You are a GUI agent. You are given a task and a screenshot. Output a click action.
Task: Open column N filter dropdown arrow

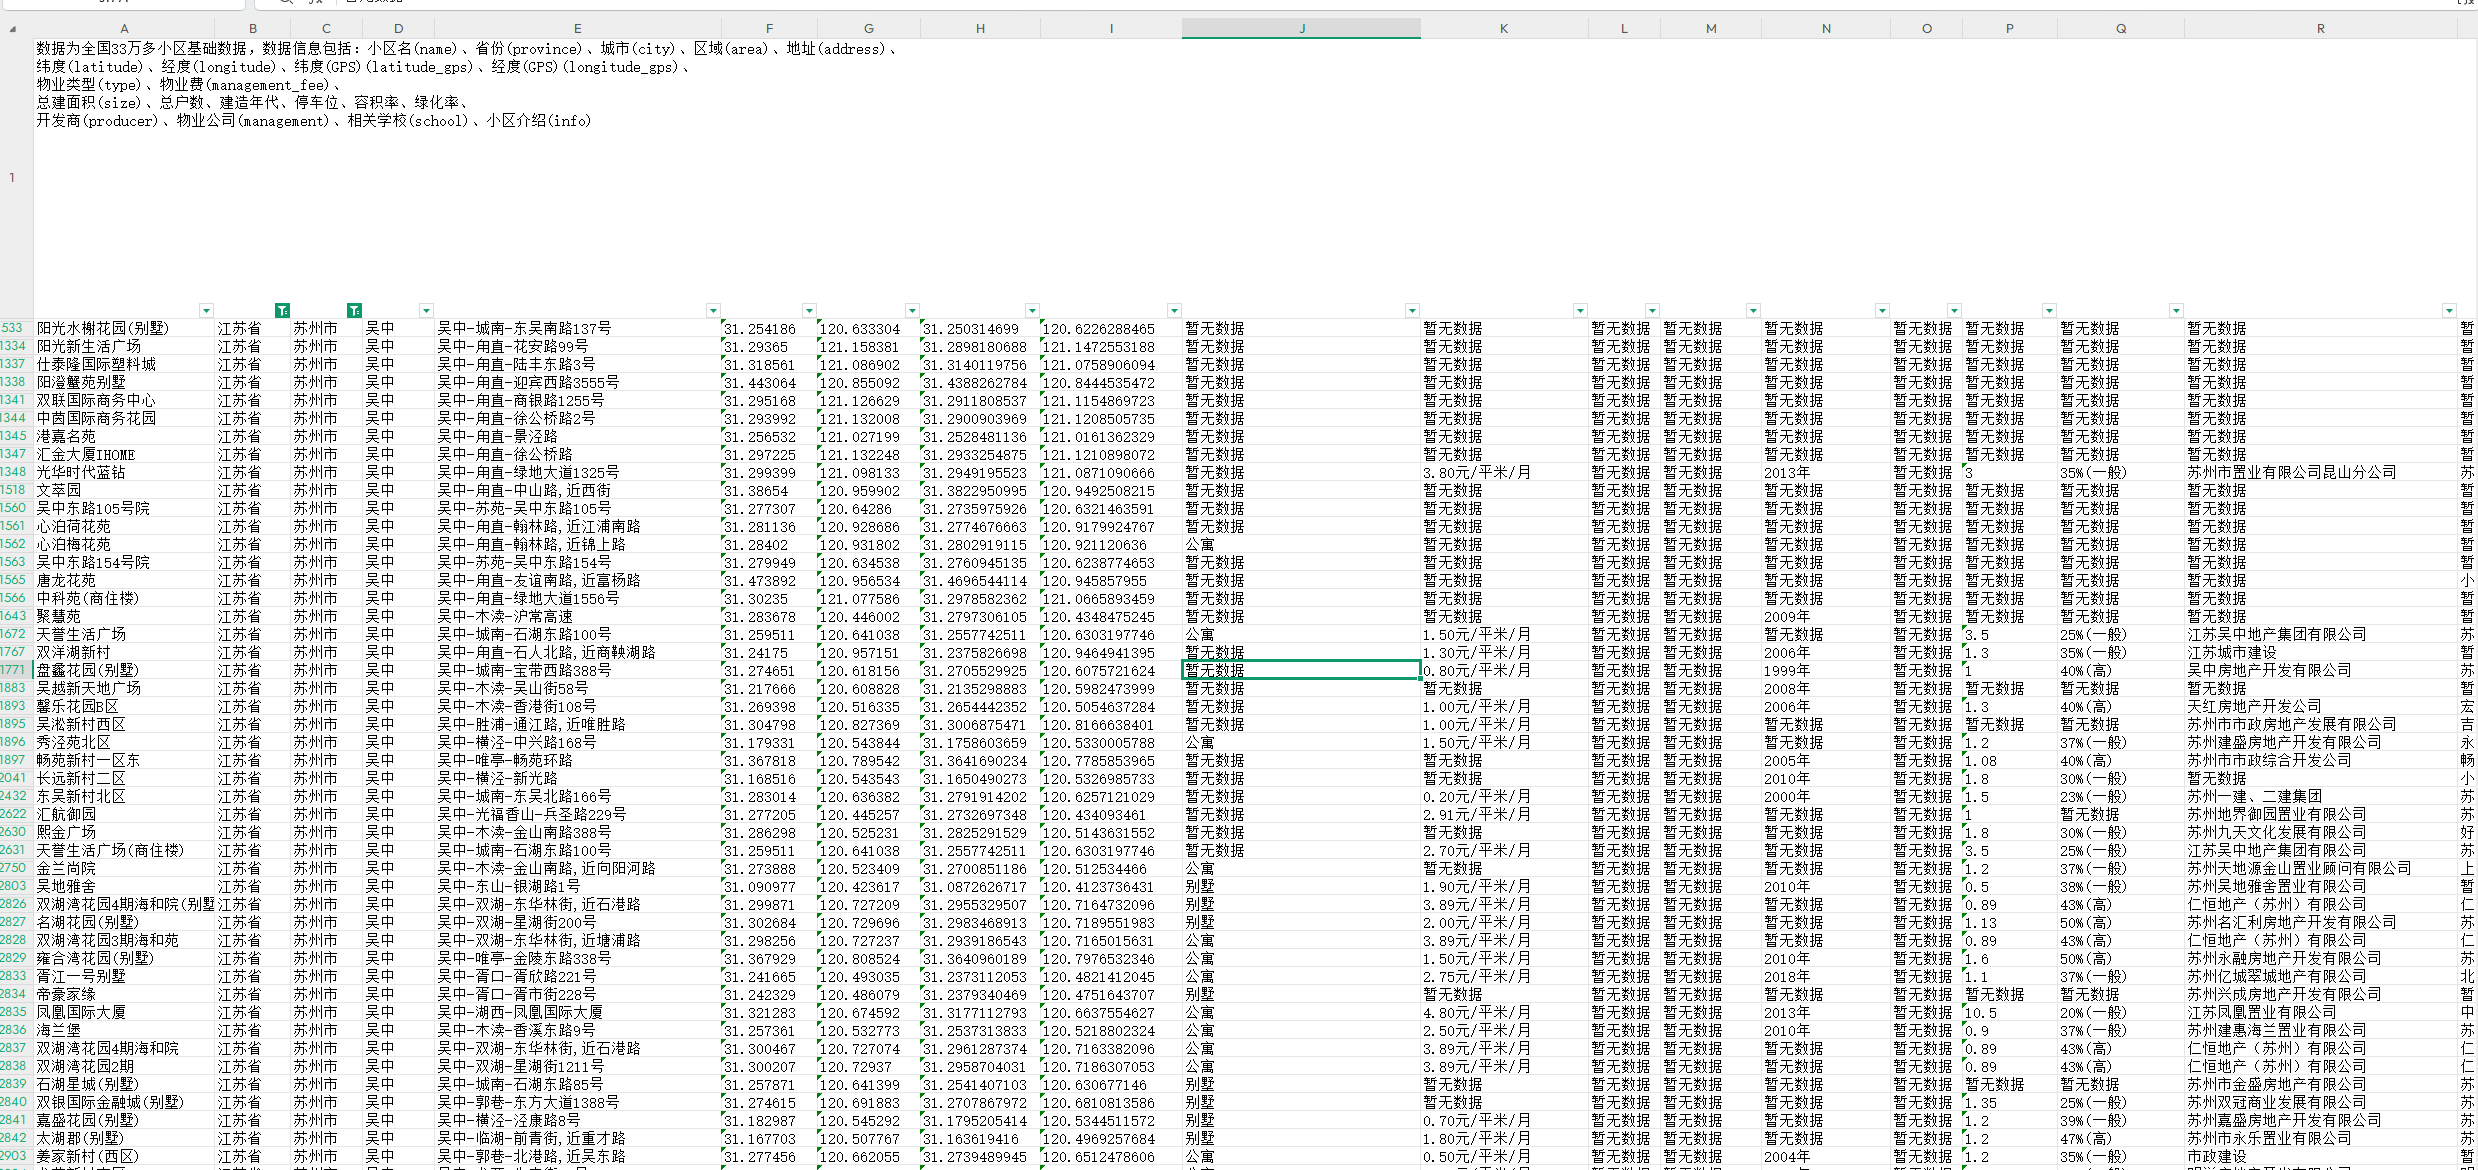(x=1882, y=311)
